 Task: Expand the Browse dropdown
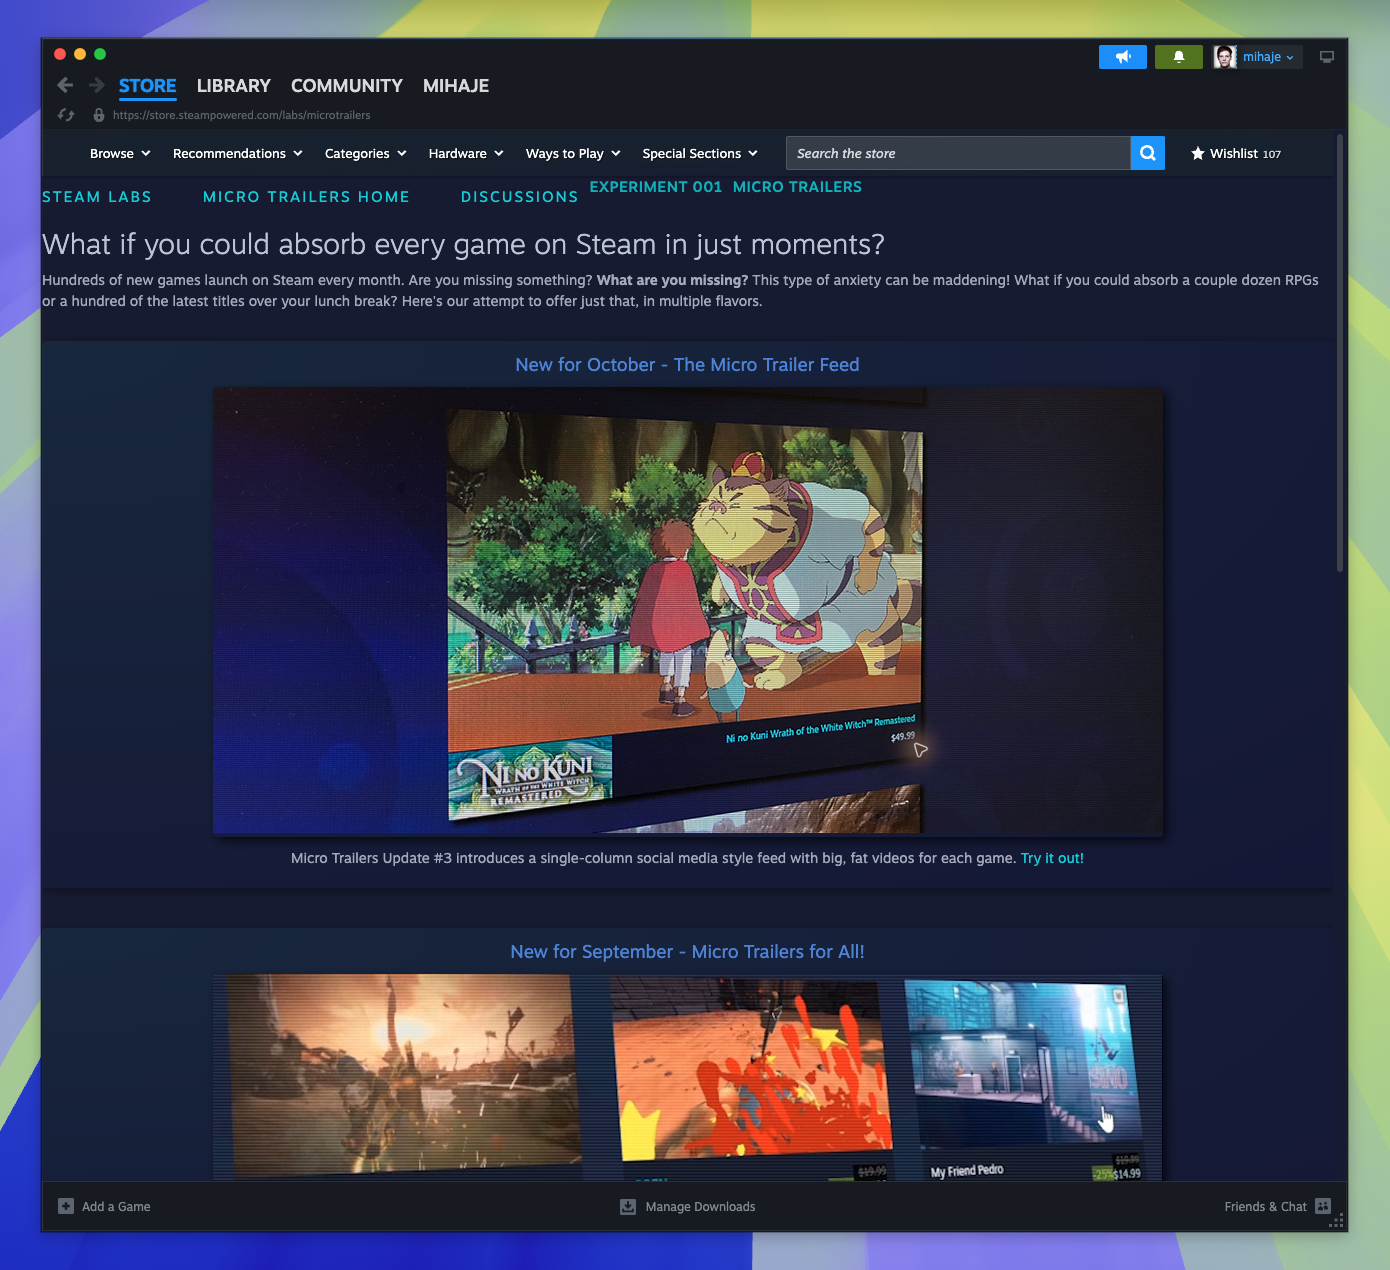click(x=120, y=153)
